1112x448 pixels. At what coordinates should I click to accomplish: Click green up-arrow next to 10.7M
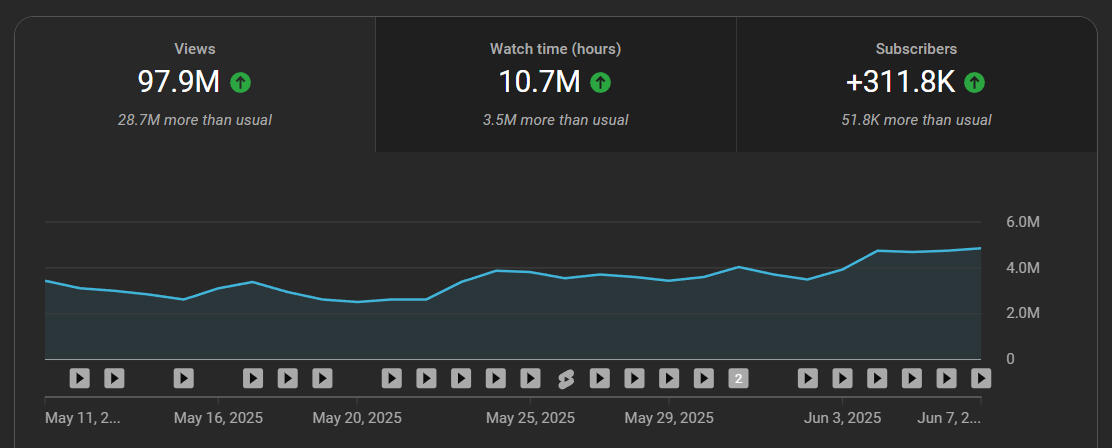pyautogui.click(x=600, y=82)
